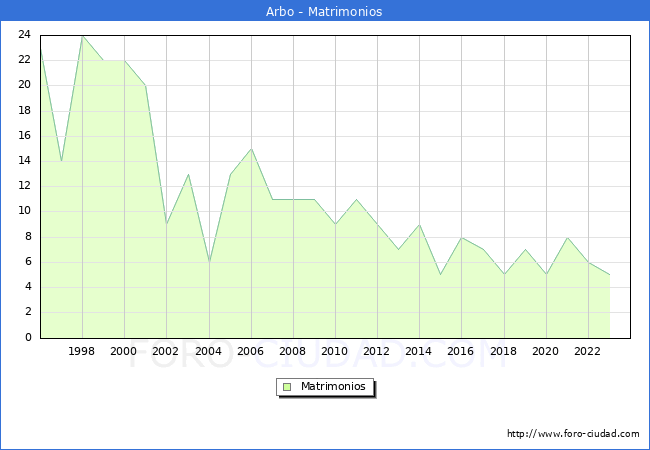The image size is (650, 450).
Task: Select the 2012 x-axis label
Action: pyautogui.click(x=376, y=351)
